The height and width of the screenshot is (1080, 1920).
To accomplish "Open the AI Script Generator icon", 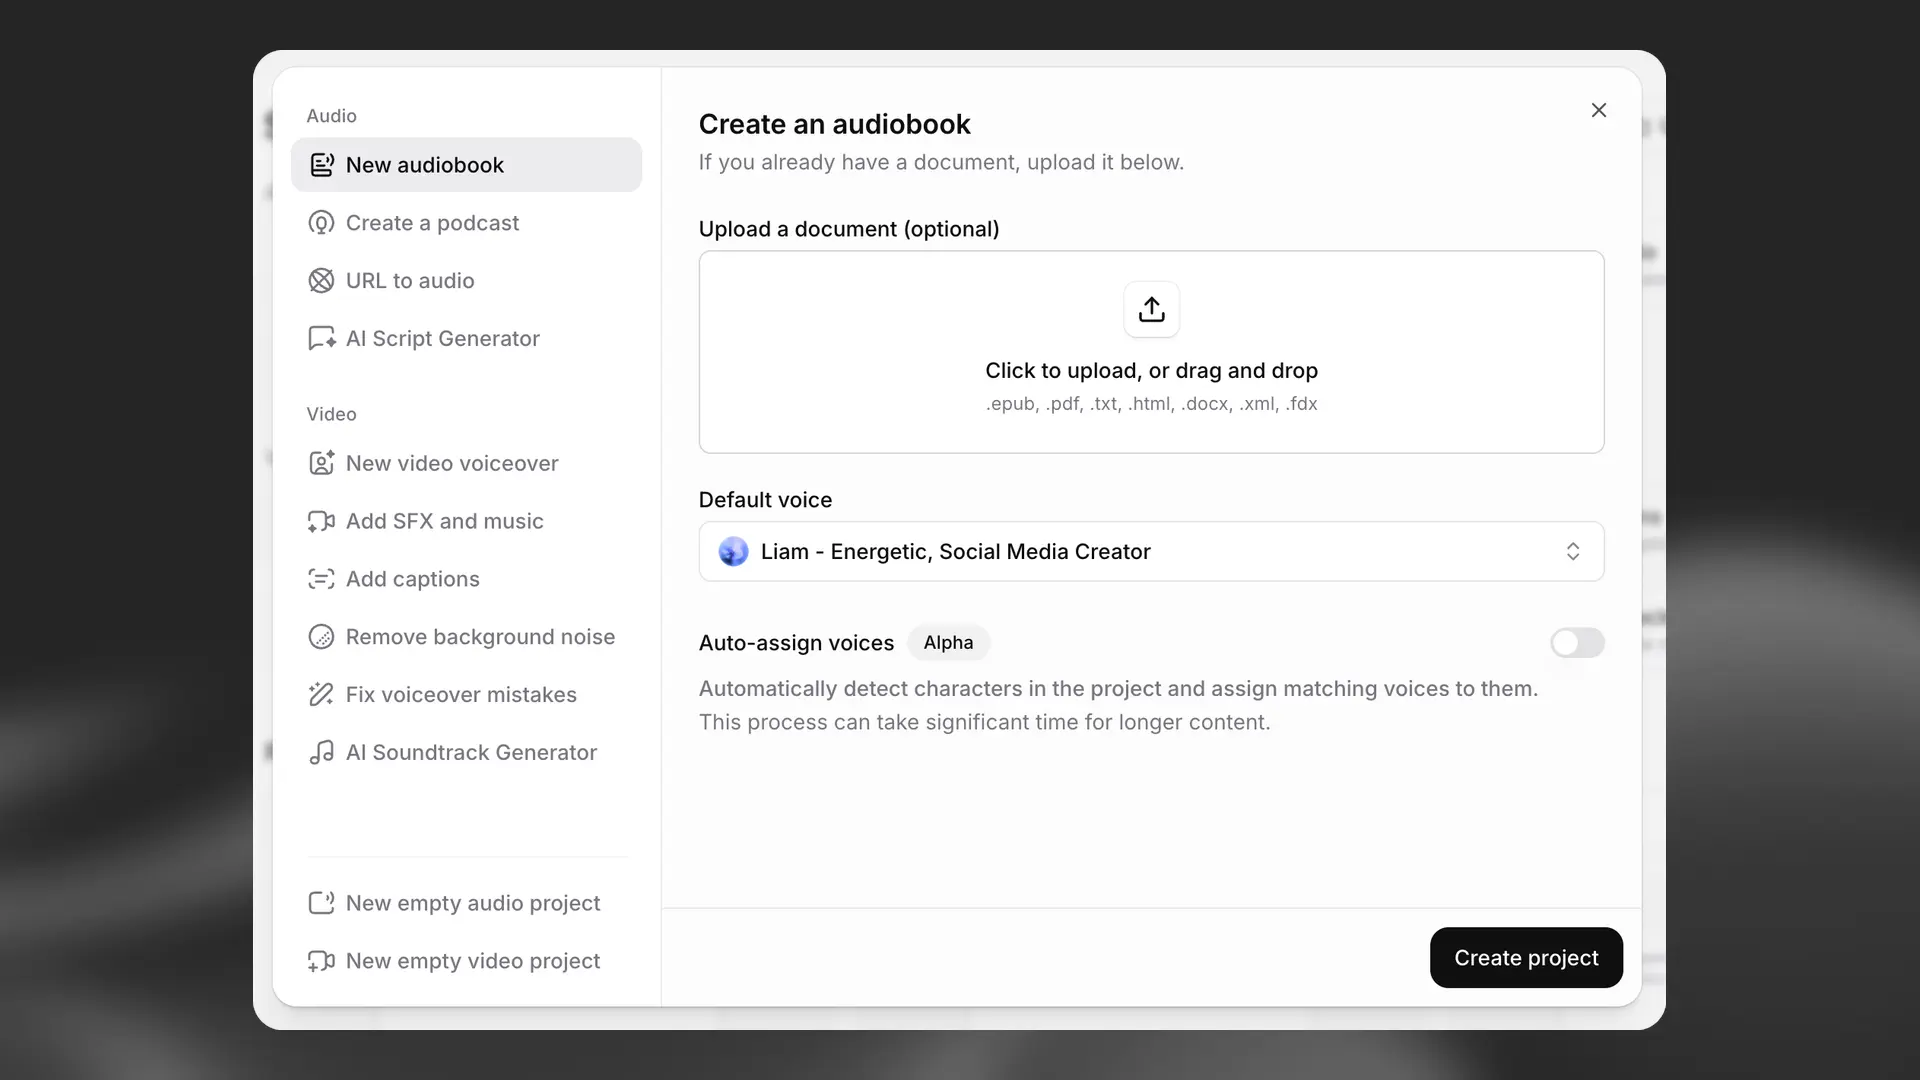I will [320, 338].
